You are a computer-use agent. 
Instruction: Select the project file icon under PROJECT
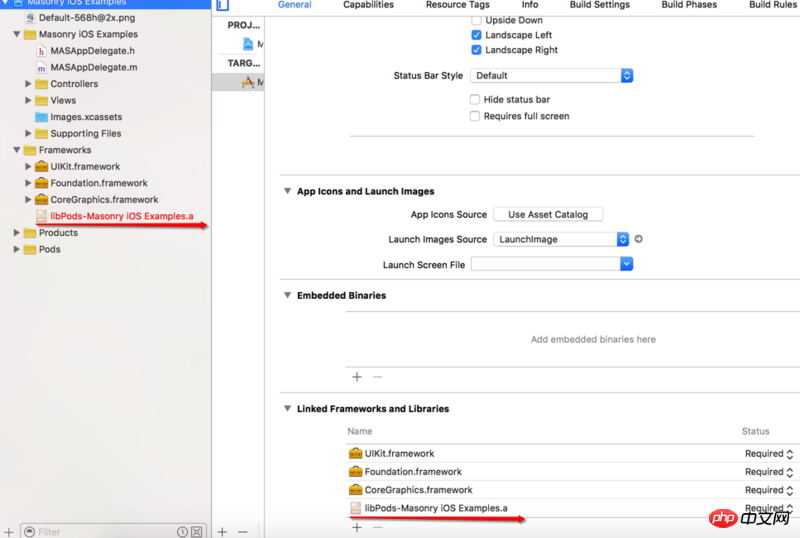(248, 44)
